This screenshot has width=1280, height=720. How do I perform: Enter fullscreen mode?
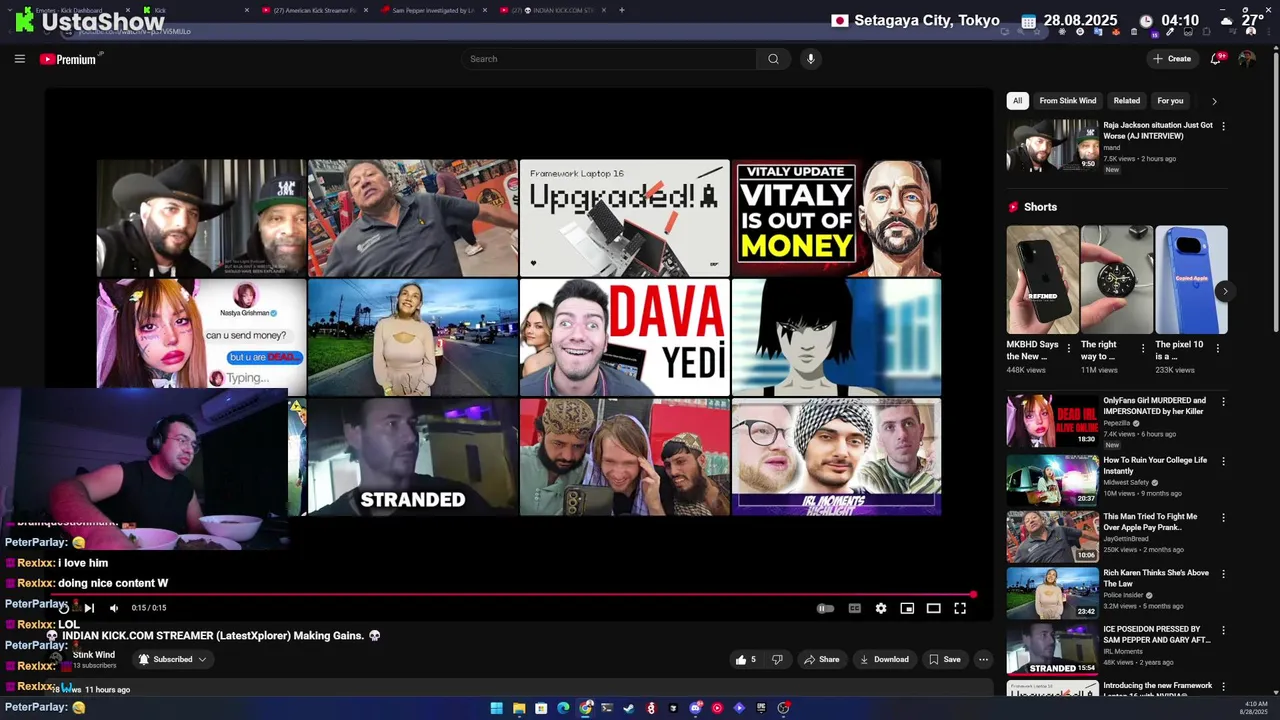(960, 608)
